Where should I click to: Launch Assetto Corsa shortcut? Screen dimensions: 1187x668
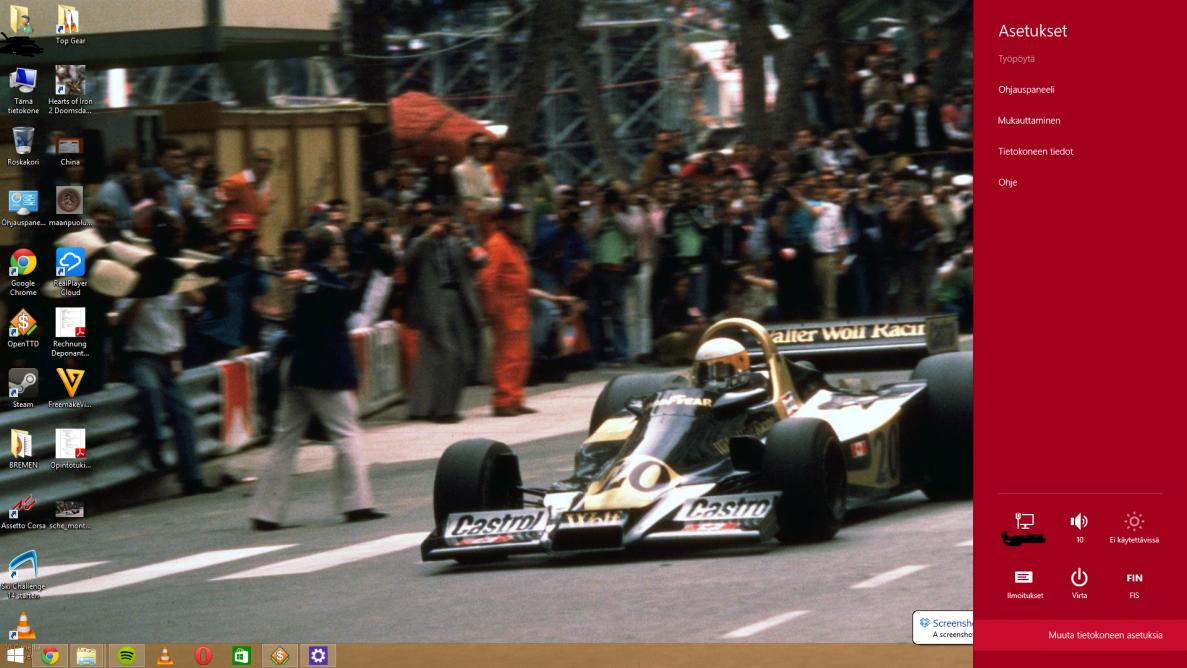click(x=23, y=511)
